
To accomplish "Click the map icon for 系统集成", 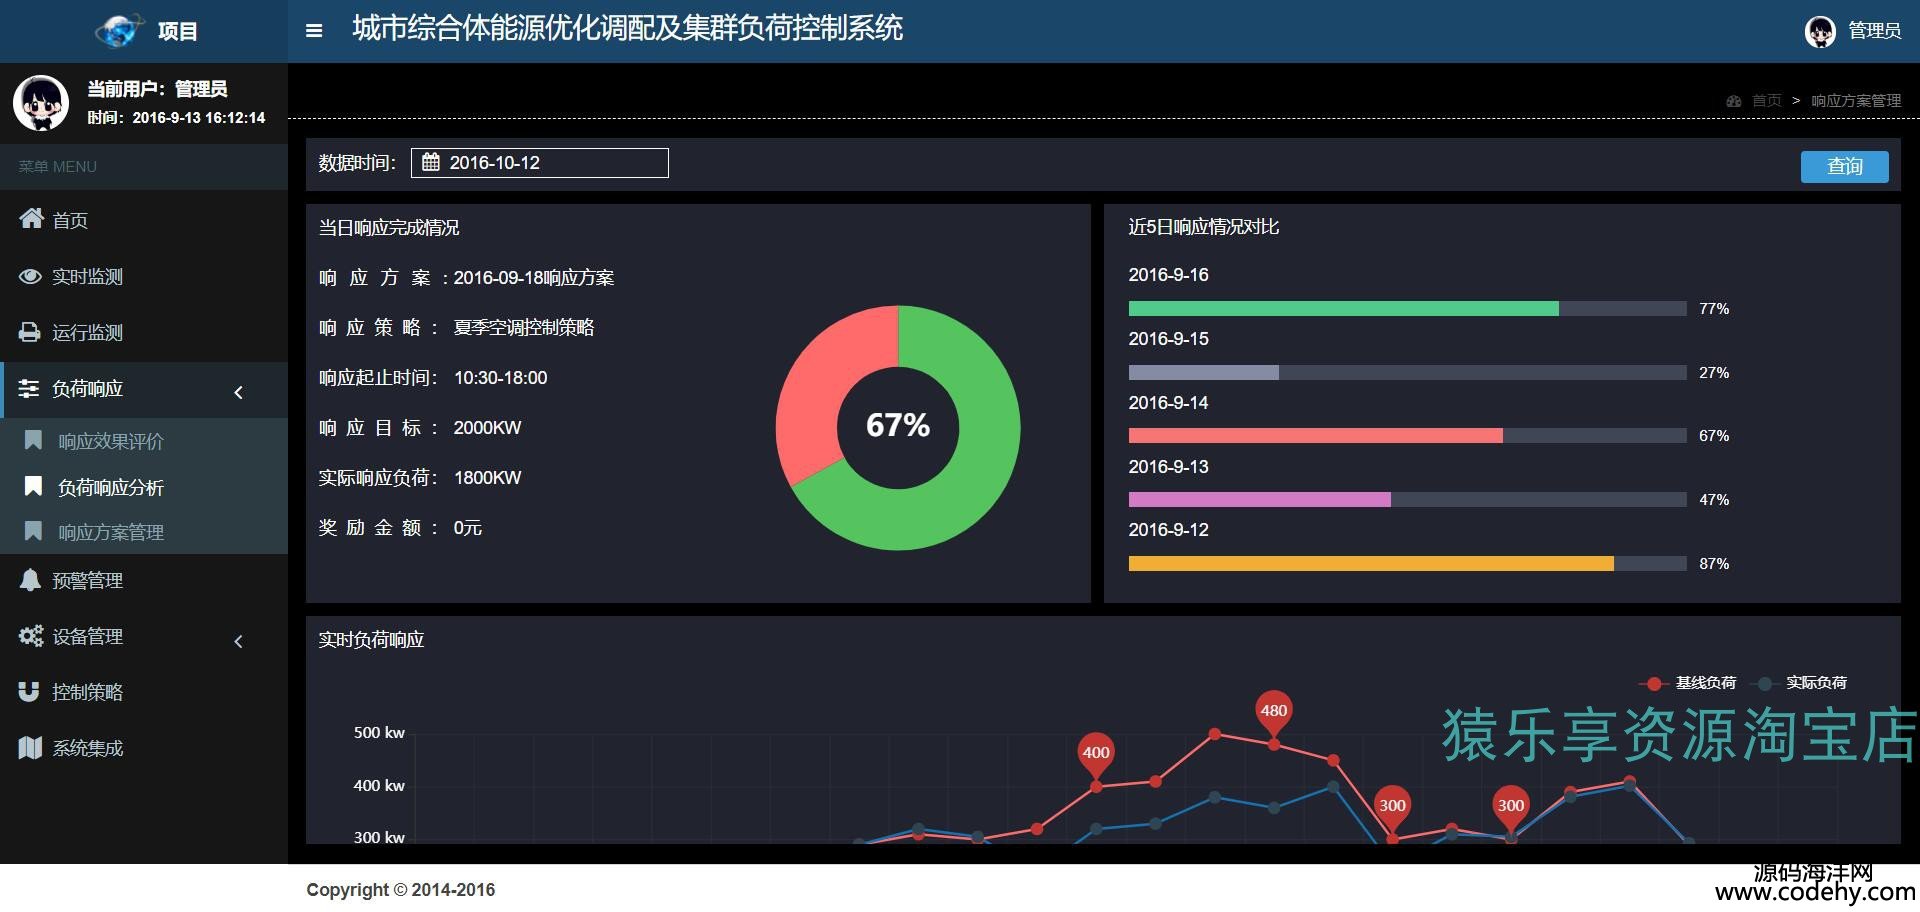I will pos(30,747).
